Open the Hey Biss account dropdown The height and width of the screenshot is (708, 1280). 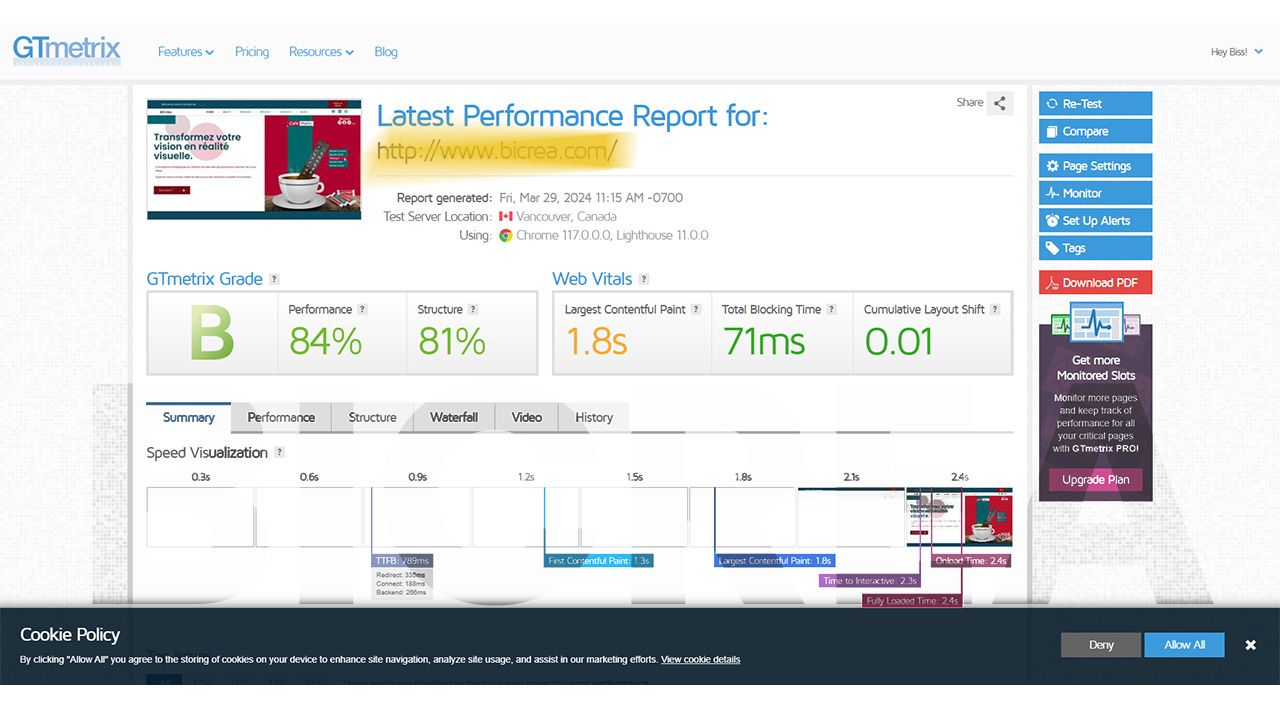[x=1236, y=52]
